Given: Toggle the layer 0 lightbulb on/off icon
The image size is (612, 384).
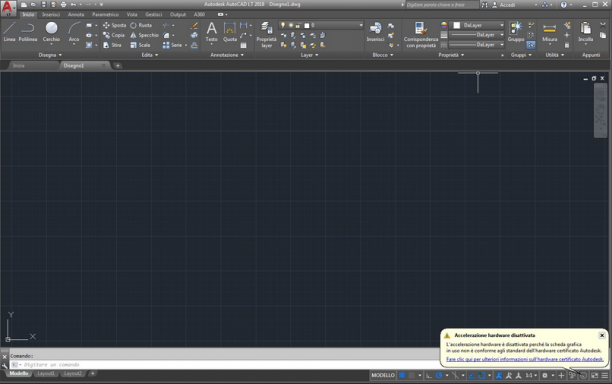Looking at the screenshot, I should tap(283, 25).
